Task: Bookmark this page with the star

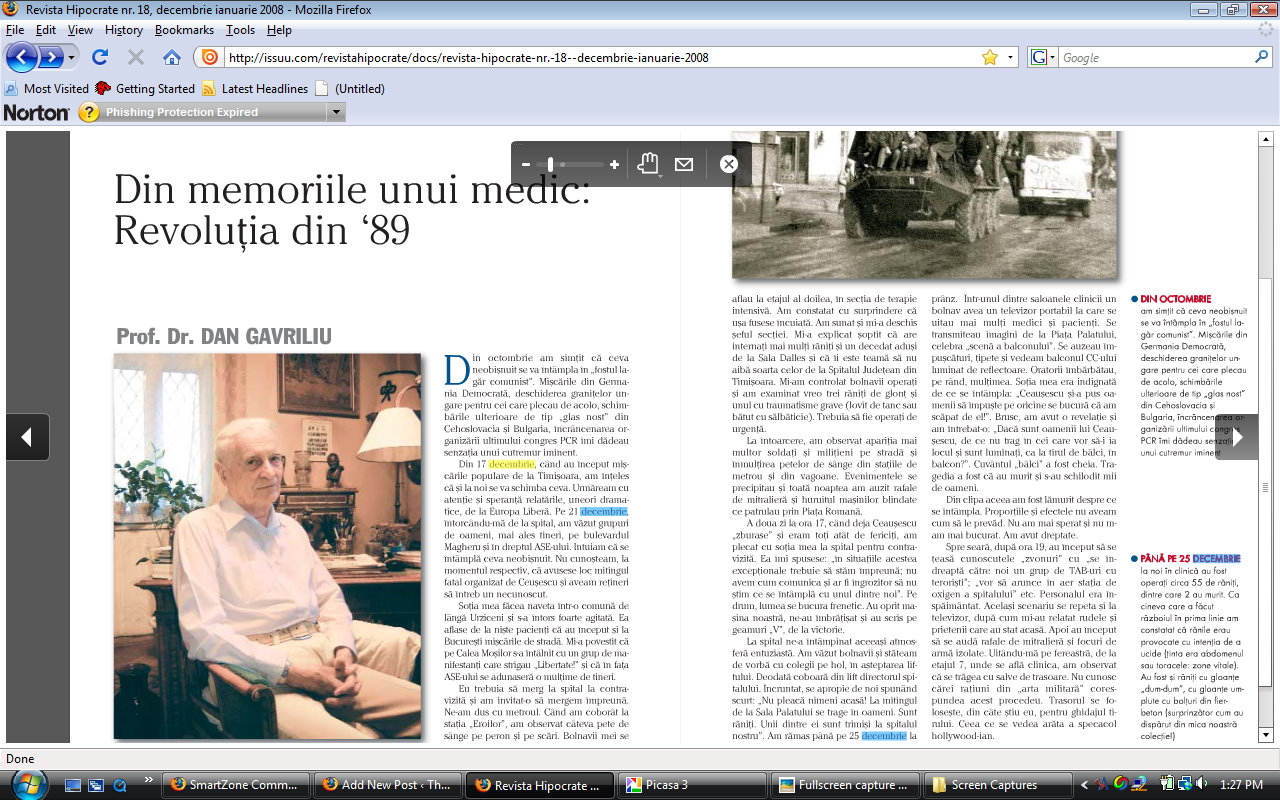Action: (989, 57)
